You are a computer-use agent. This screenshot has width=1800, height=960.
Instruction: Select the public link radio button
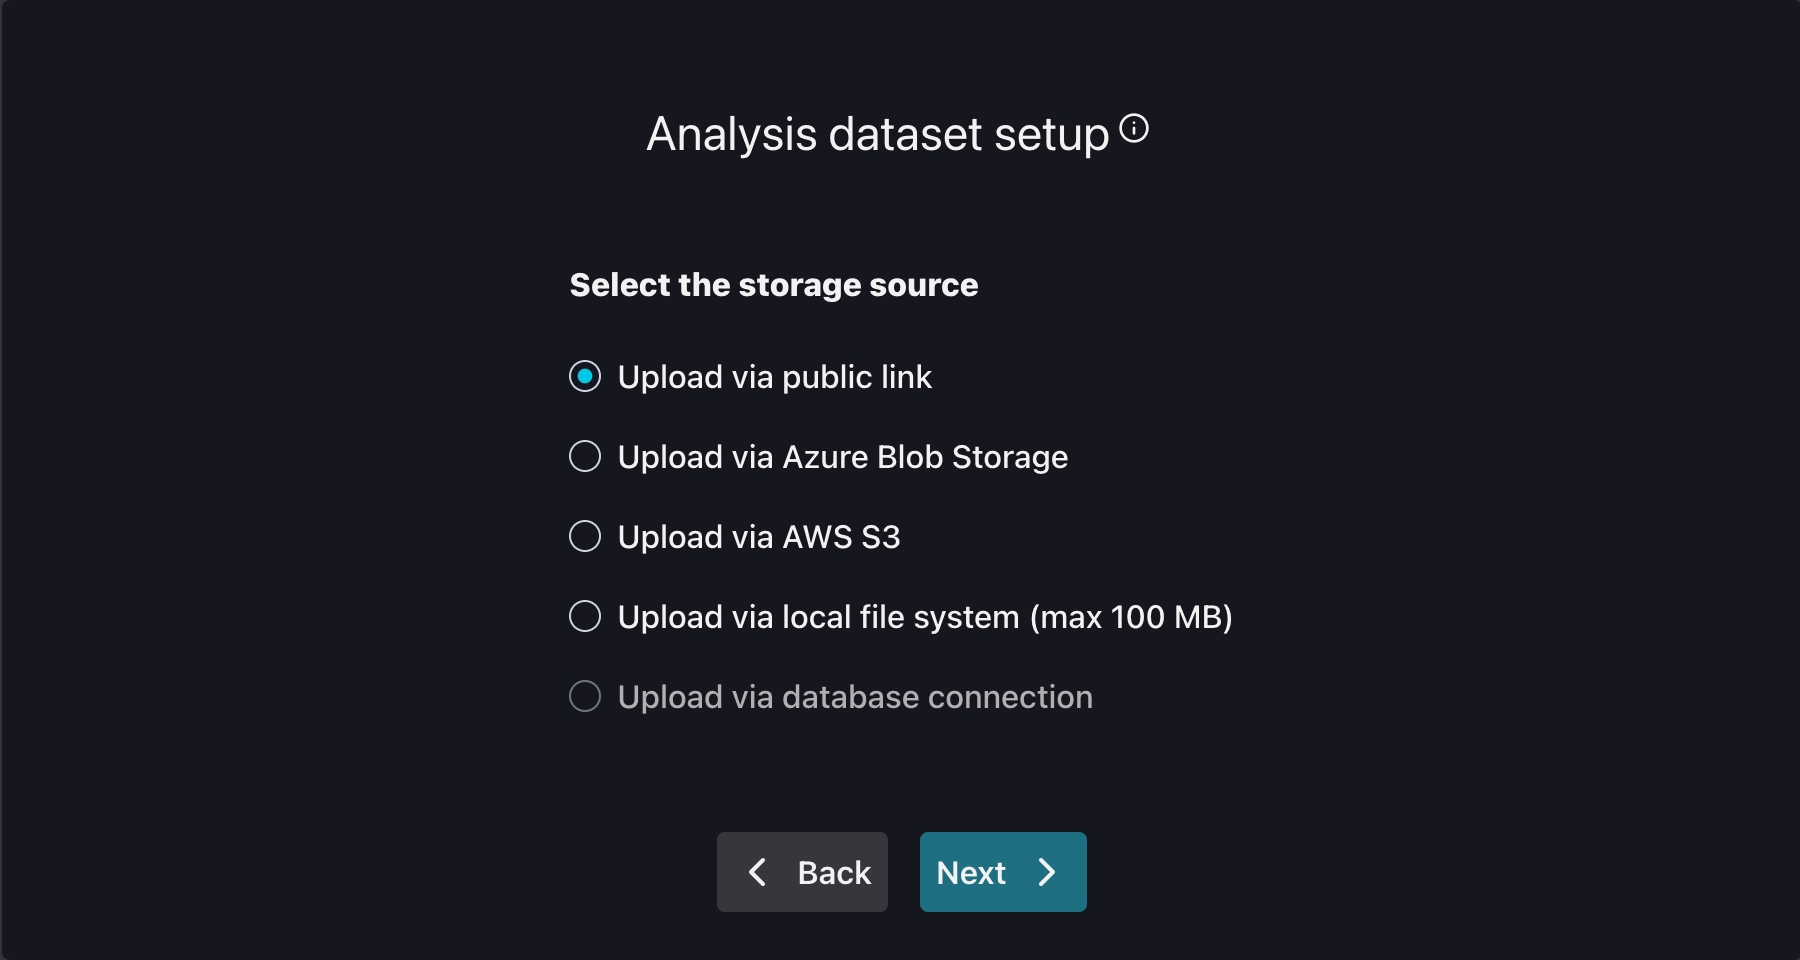click(585, 377)
